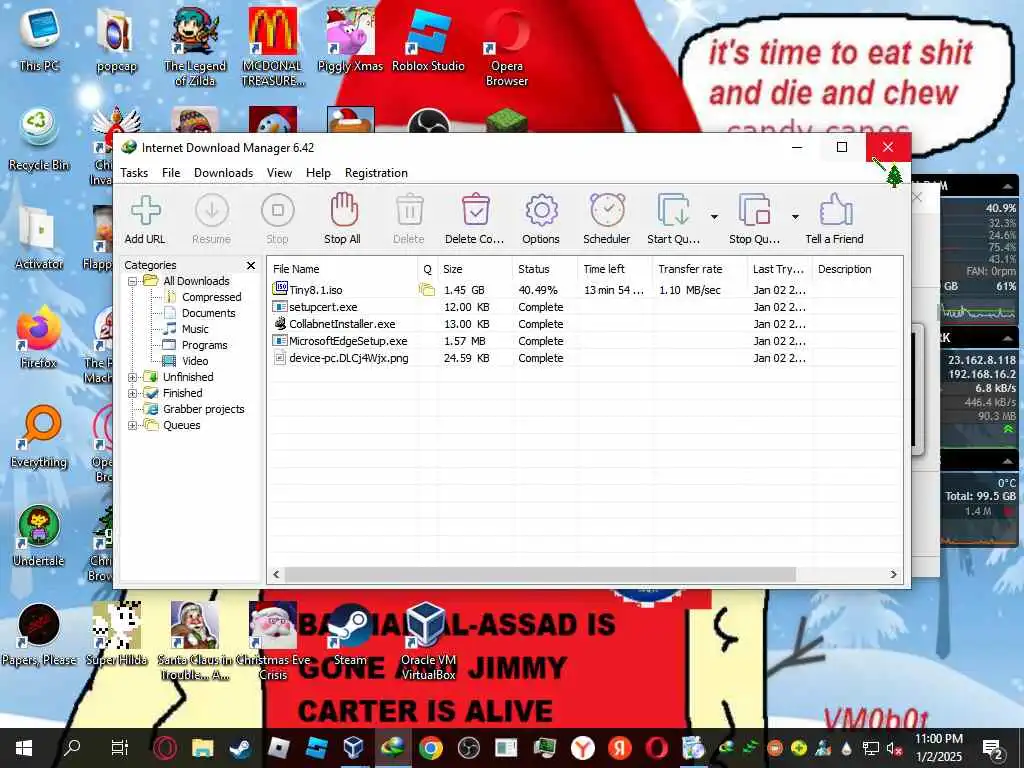This screenshot has width=1024, height=768.
Task: Open the Roblox Studio desktop shortcut
Action: [x=428, y=40]
